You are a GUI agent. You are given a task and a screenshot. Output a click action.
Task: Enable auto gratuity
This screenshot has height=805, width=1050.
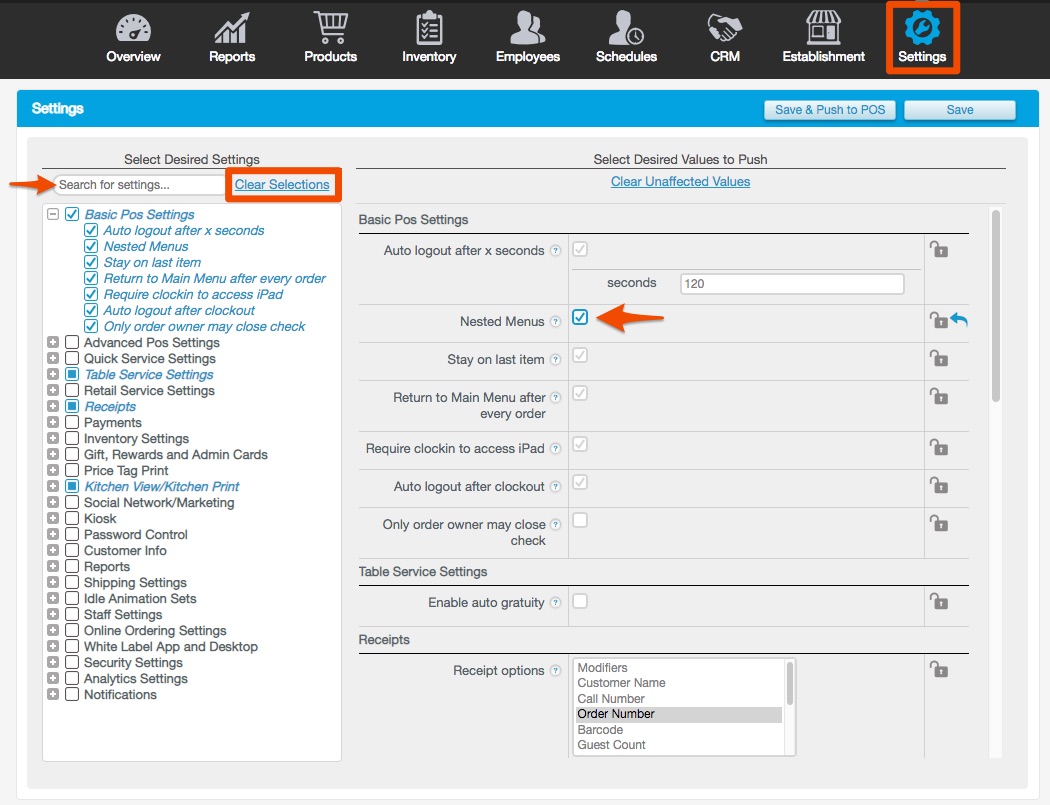[x=579, y=603]
